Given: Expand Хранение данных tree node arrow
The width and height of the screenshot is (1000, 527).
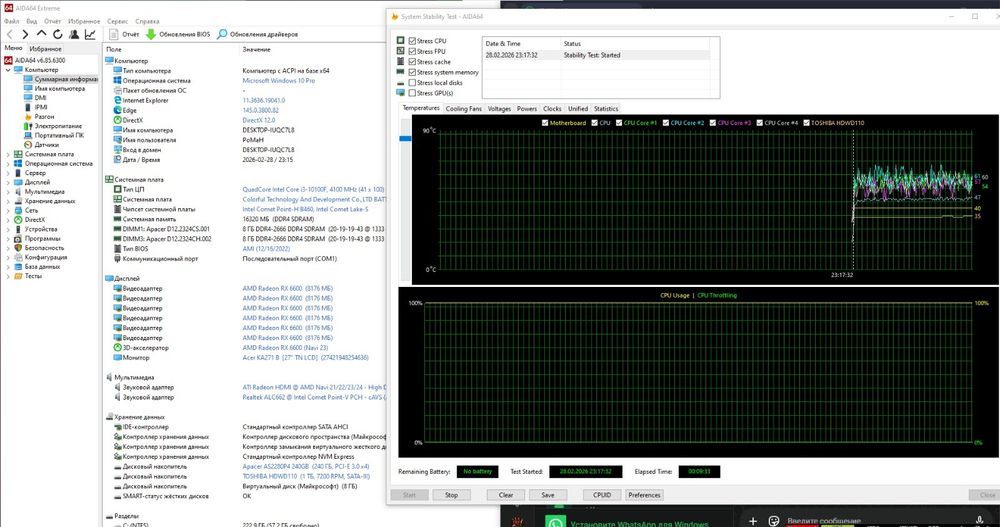Looking at the screenshot, I should 8,201.
